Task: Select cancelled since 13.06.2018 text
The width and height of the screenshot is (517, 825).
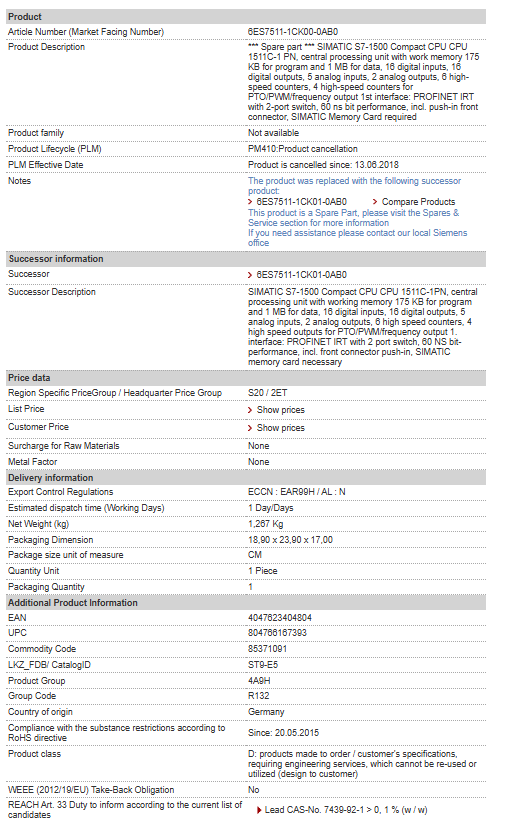Action: pyautogui.click(x=323, y=165)
